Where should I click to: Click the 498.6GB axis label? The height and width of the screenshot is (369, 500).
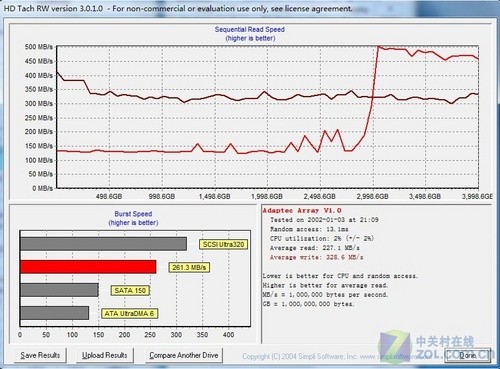109,196
